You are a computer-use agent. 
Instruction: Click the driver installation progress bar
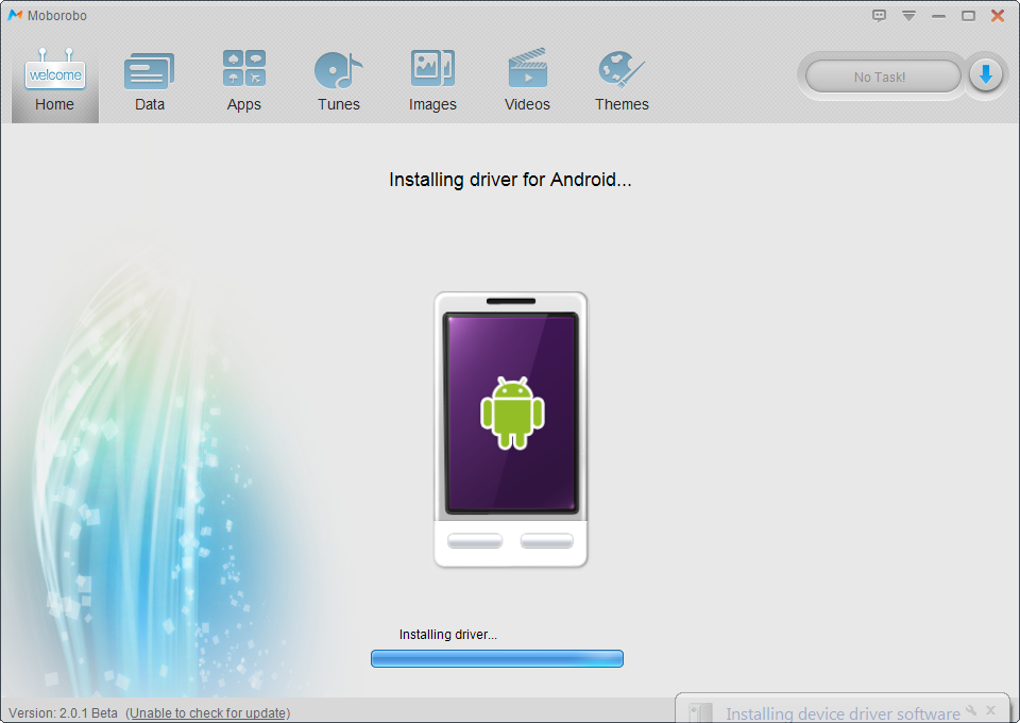point(497,659)
